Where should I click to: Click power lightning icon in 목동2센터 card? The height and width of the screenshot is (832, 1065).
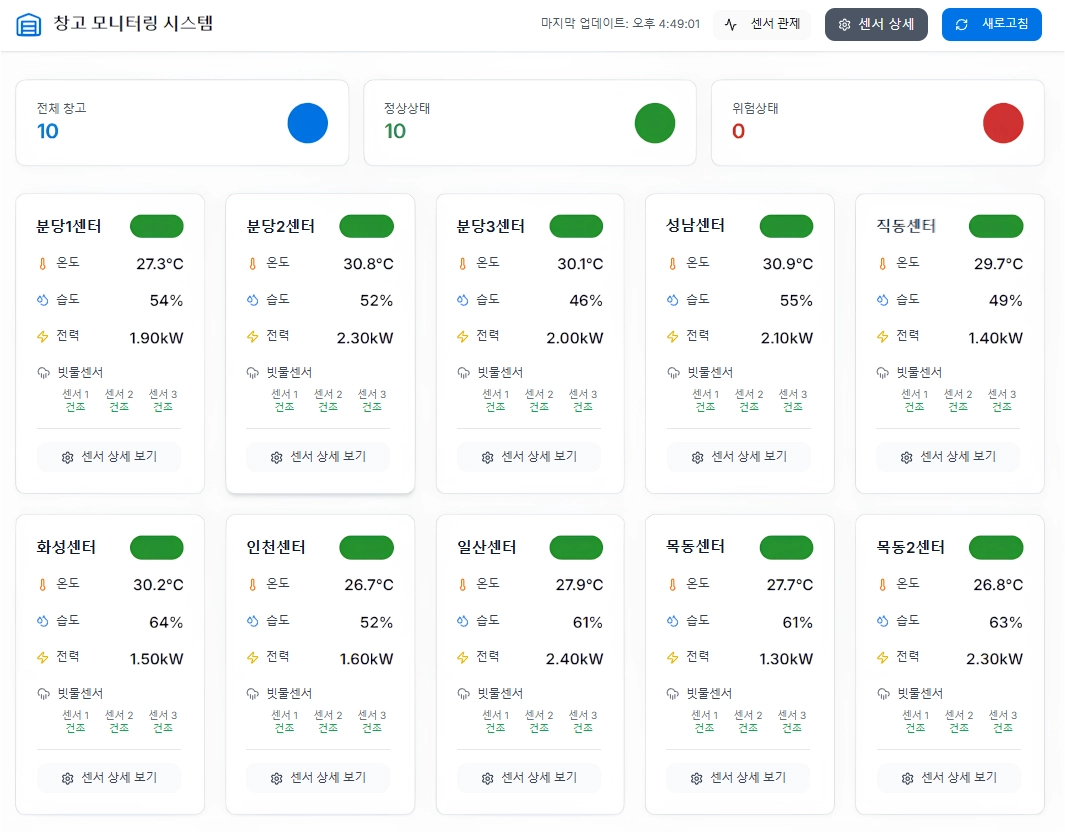point(883,658)
